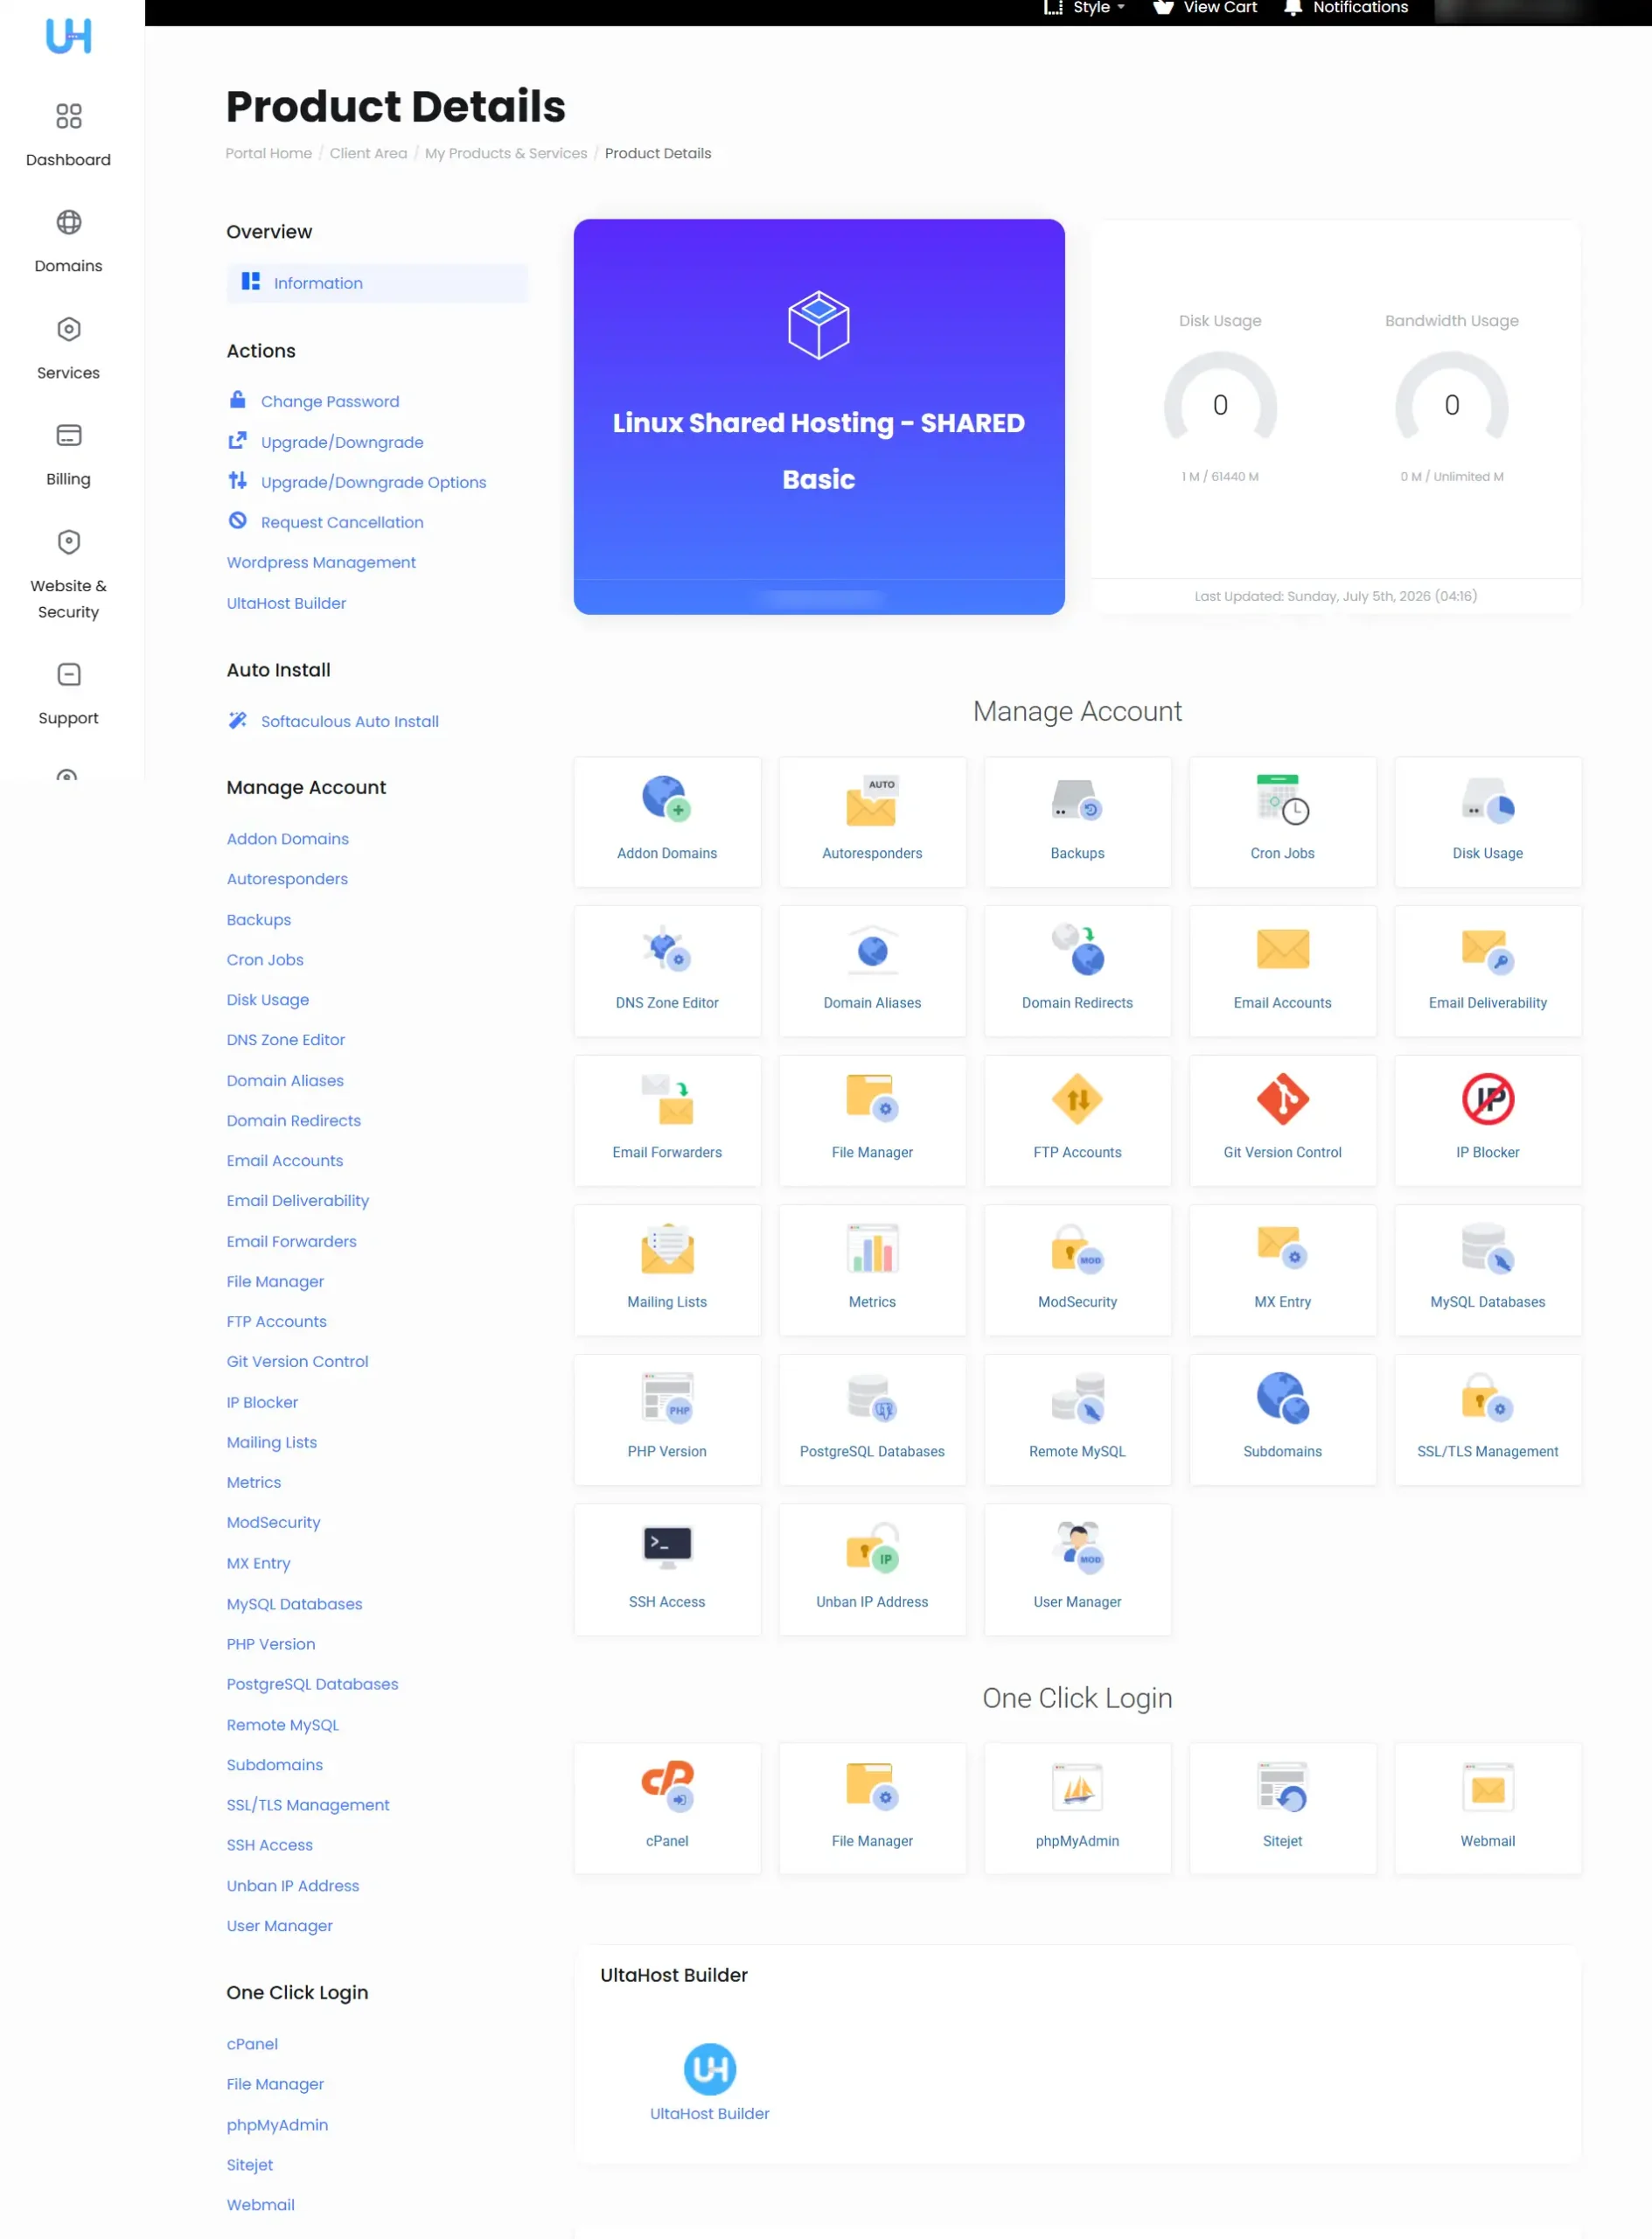
Task: Open the Cron Jobs calendar icon
Action: pos(1282,799)
